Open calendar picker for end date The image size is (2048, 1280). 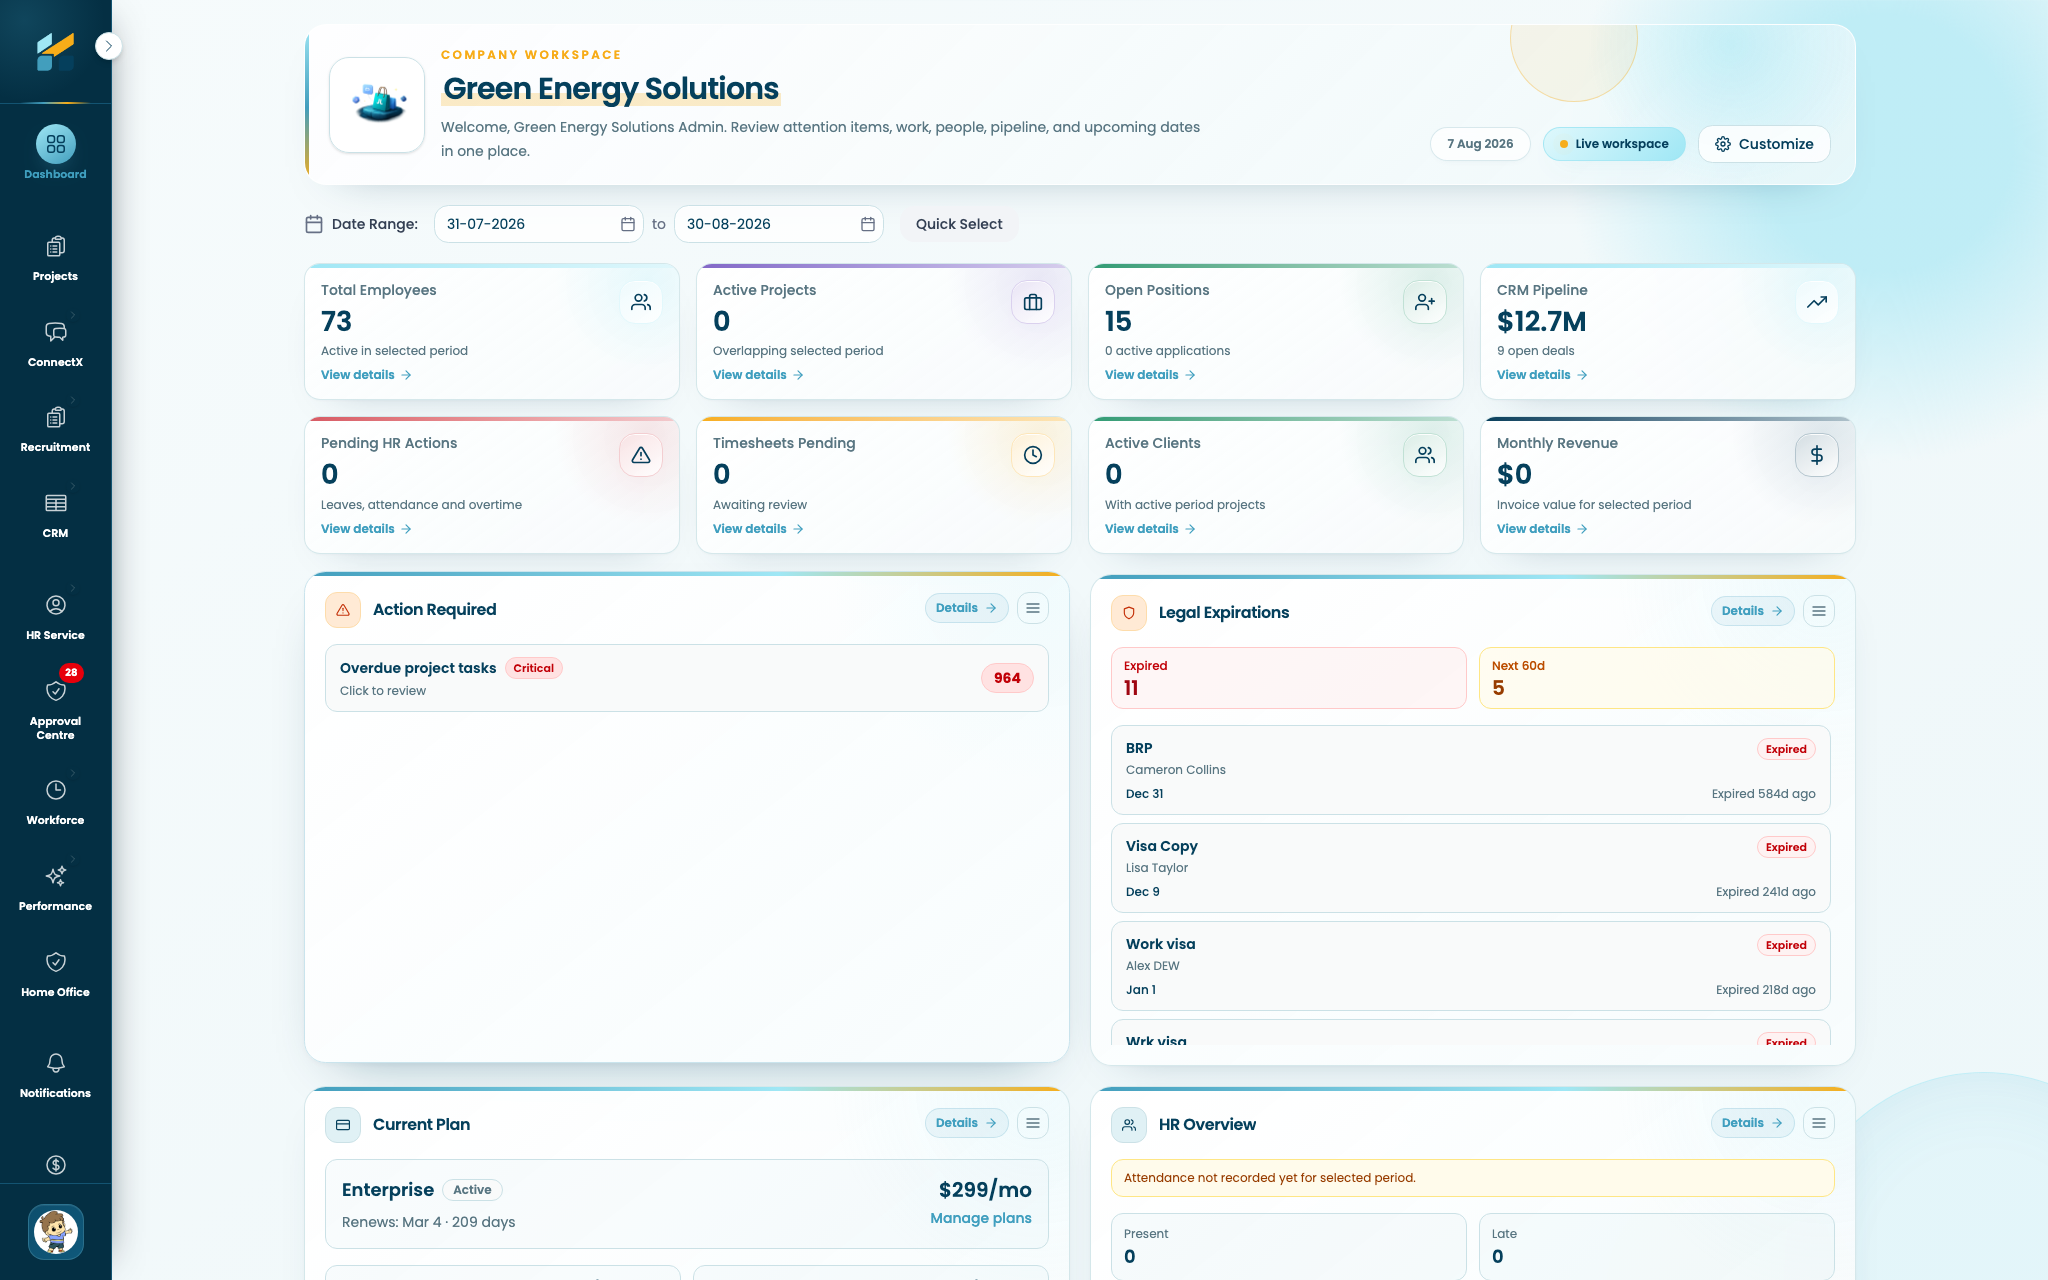868,224
